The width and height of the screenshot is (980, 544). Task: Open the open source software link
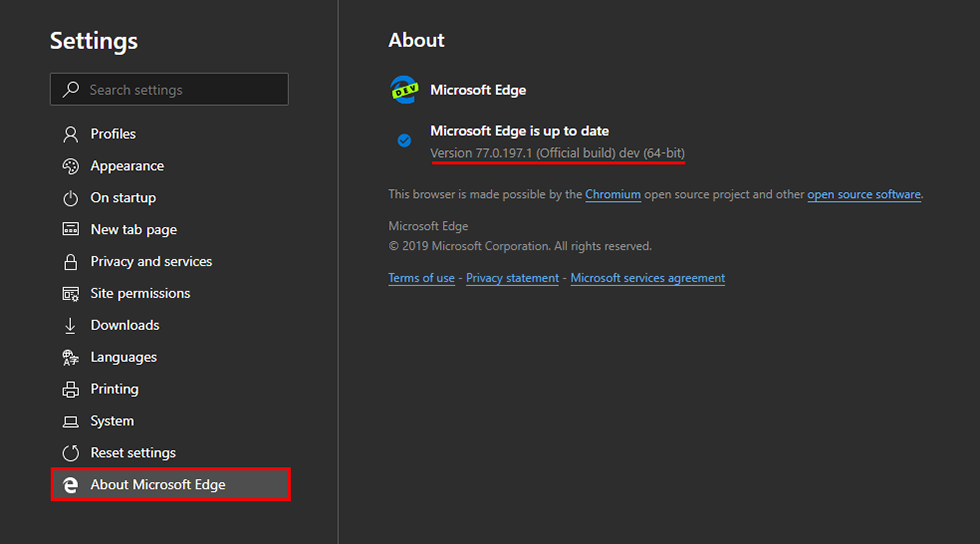click(864, 194)
